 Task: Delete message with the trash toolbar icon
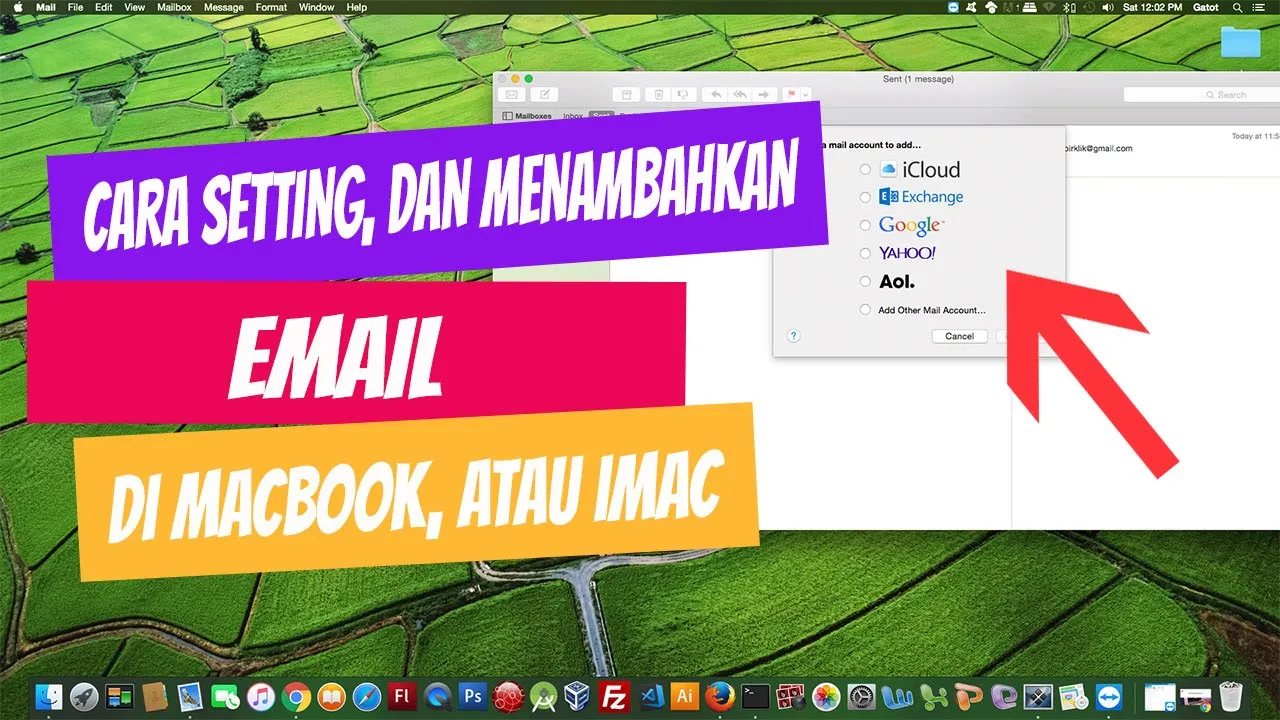[x=658, y=95]
